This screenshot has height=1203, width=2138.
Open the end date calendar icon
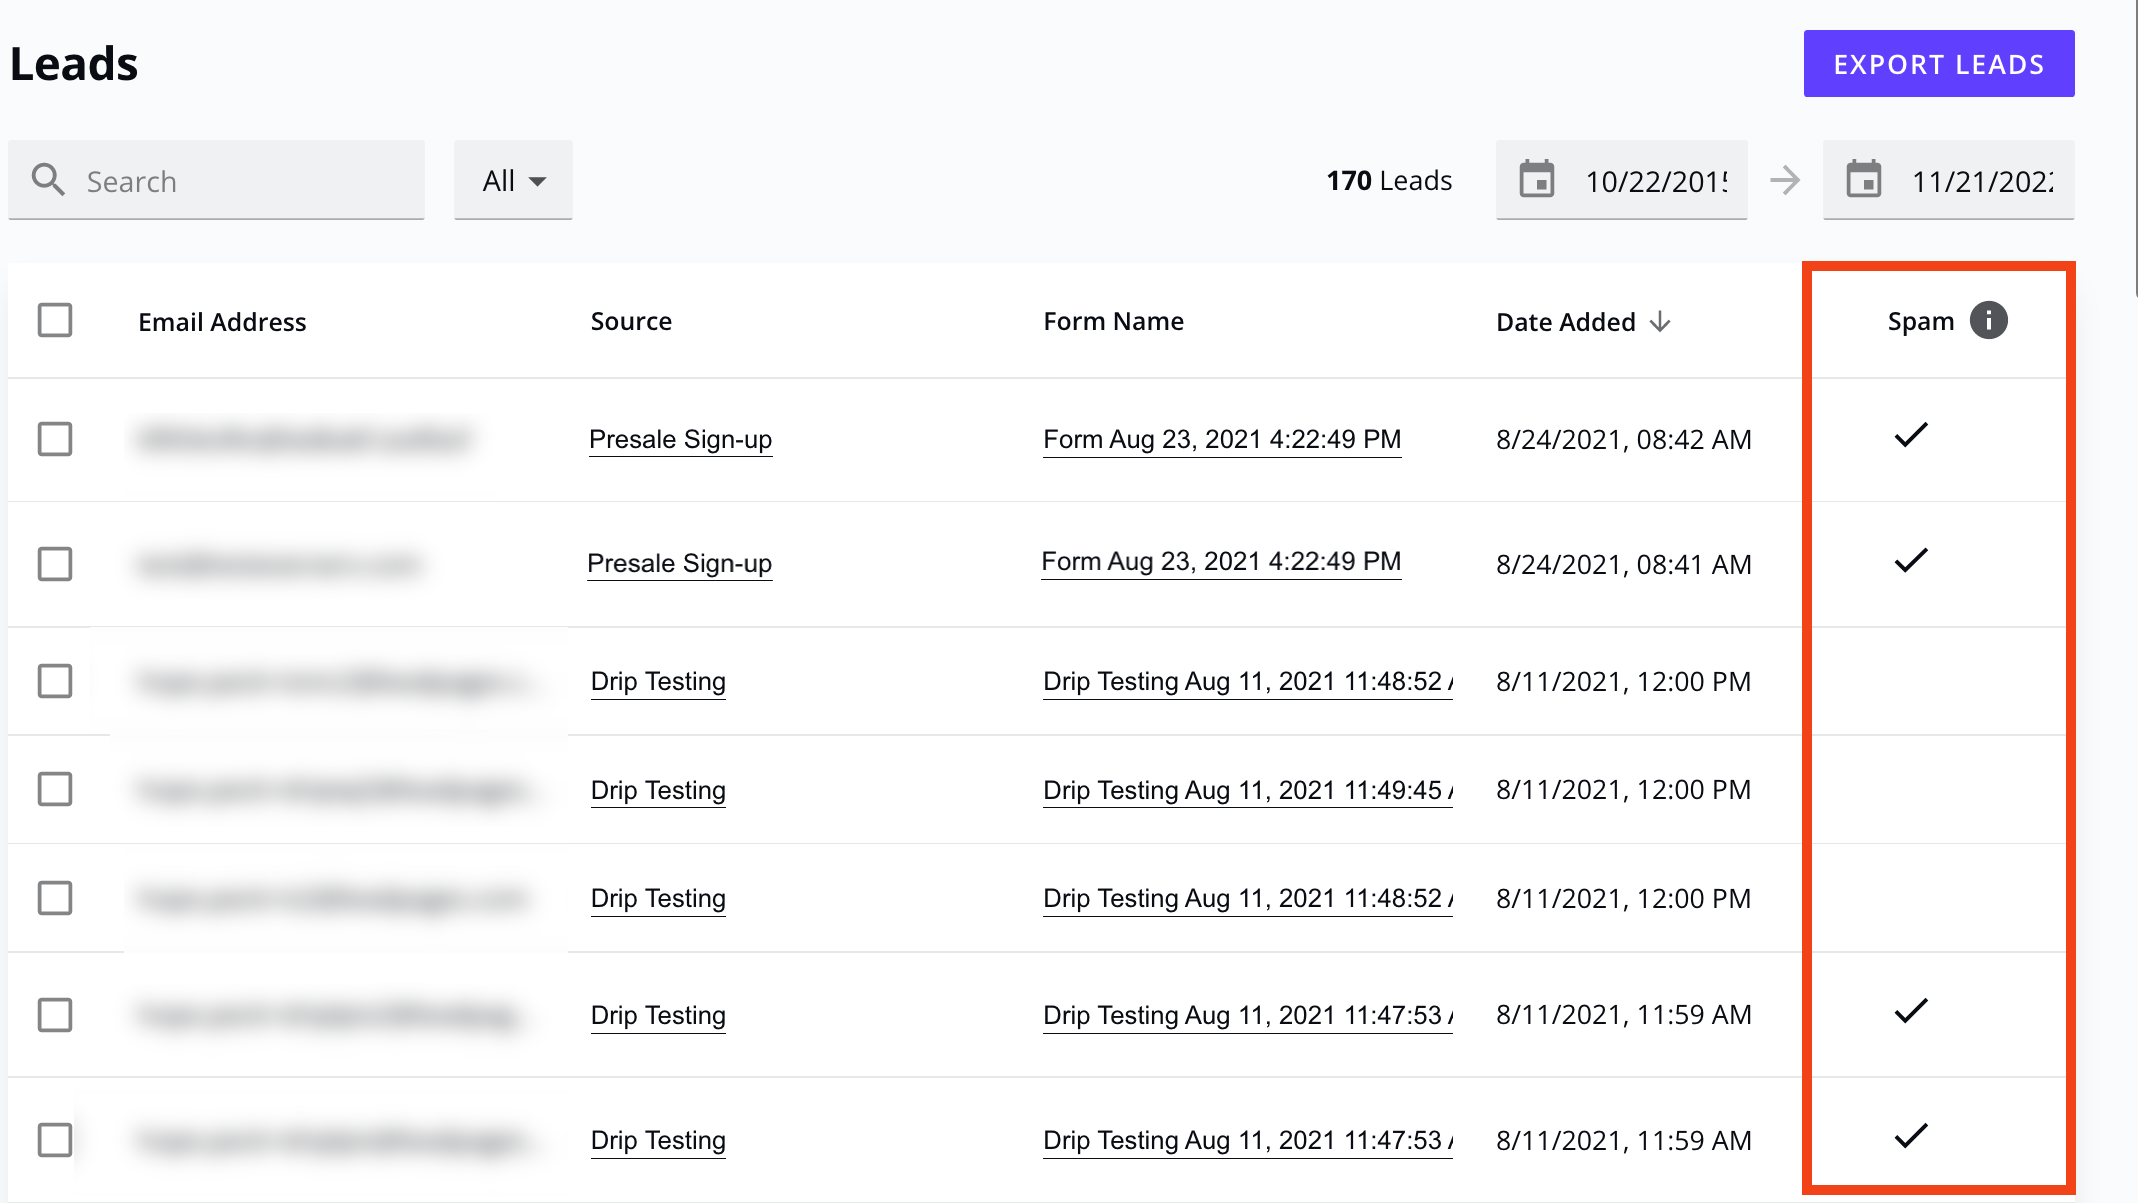click(1864, 180)
